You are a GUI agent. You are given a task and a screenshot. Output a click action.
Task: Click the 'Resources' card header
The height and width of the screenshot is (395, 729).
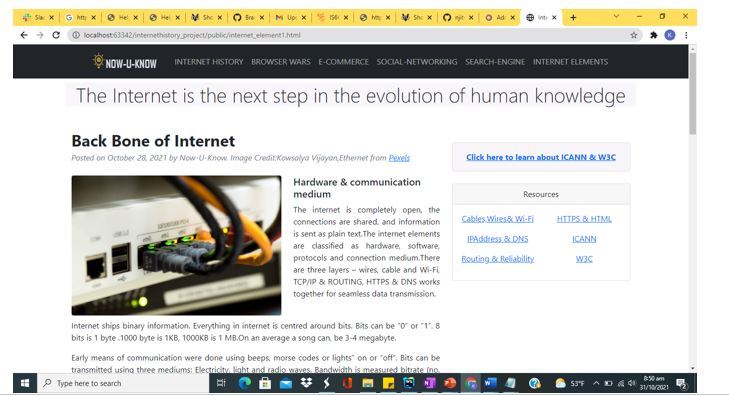[x=541, y=194]
